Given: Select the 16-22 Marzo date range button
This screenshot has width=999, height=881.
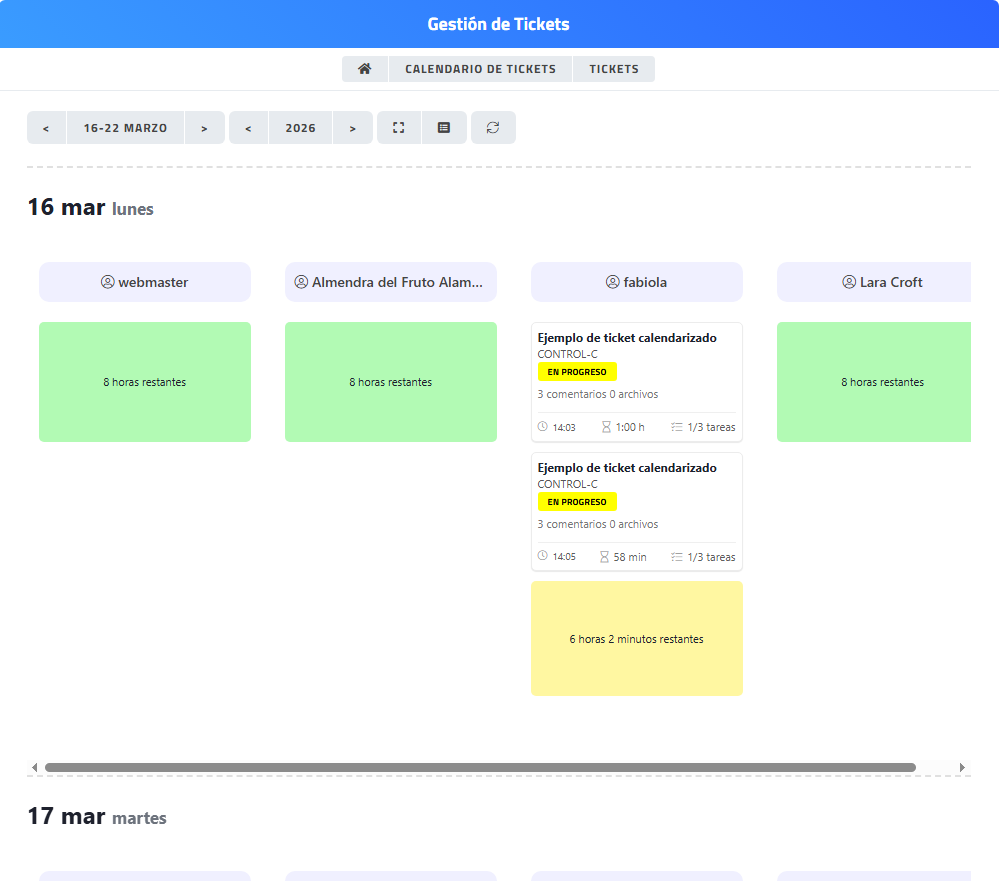Looking at the screenshot, I should click(125, 128).
